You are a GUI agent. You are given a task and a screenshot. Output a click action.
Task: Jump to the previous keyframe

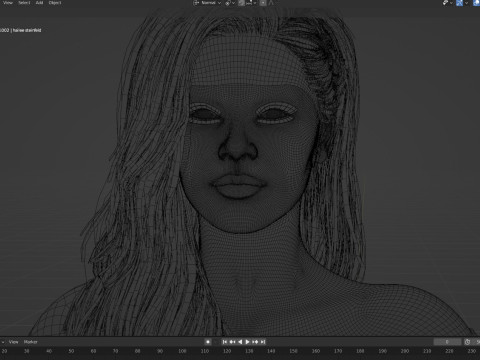click(233, 342)
